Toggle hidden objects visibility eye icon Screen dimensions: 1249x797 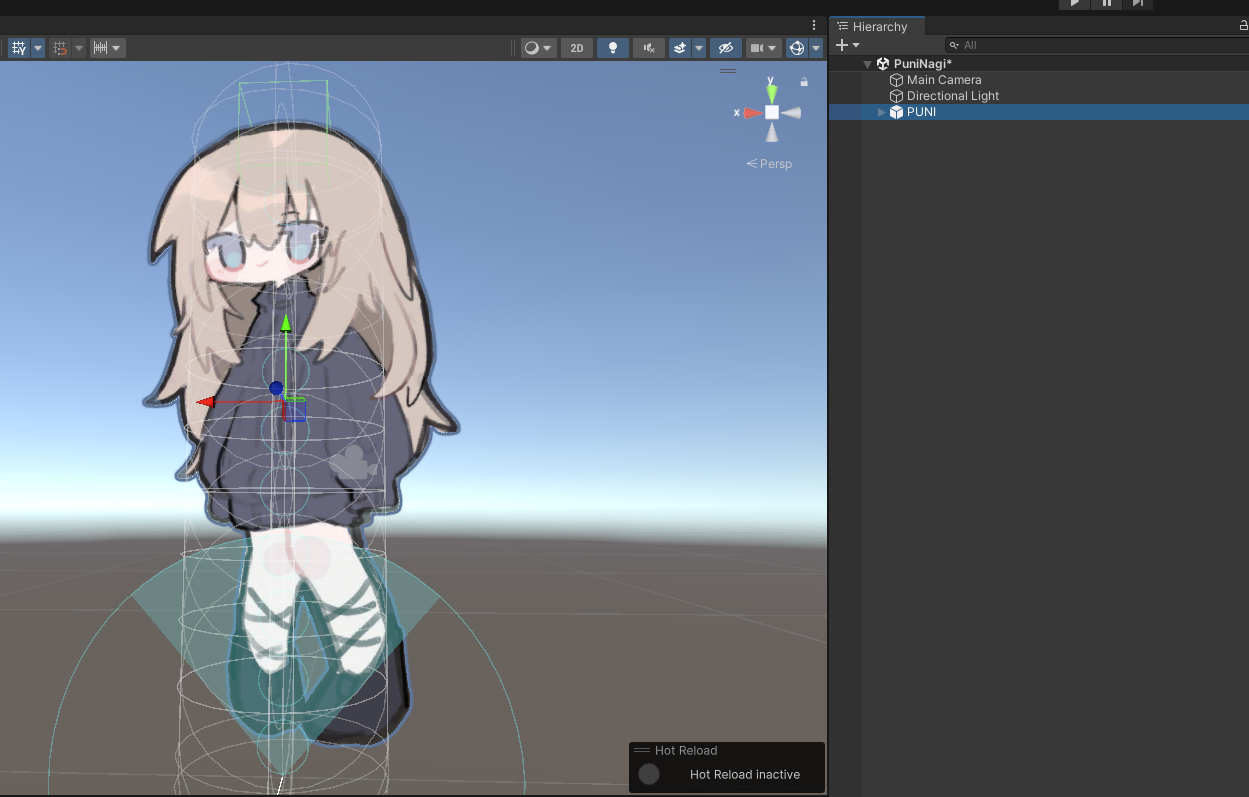pos(726,48)
